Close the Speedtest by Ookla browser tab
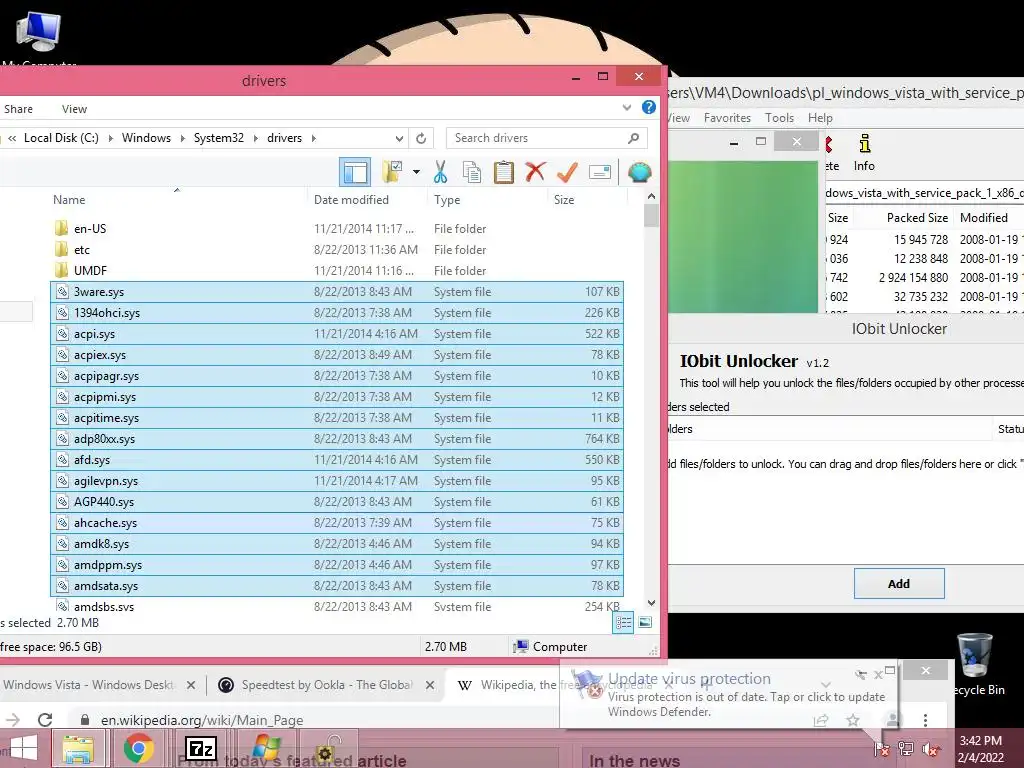 [430, 685]
